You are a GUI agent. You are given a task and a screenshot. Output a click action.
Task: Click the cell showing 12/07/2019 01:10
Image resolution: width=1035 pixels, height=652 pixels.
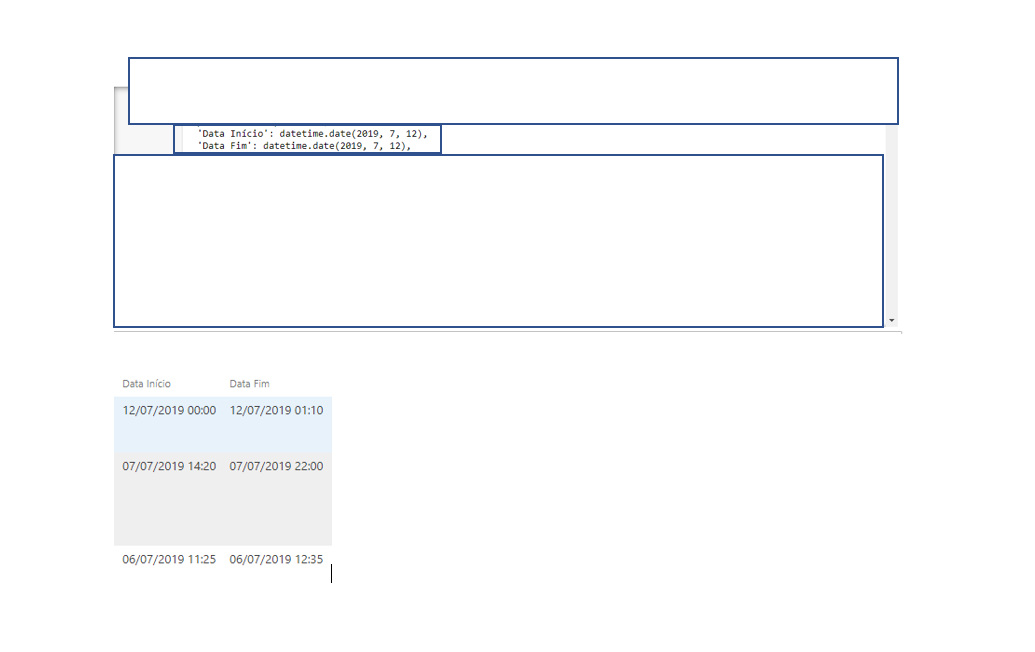[x=278, y=410]
